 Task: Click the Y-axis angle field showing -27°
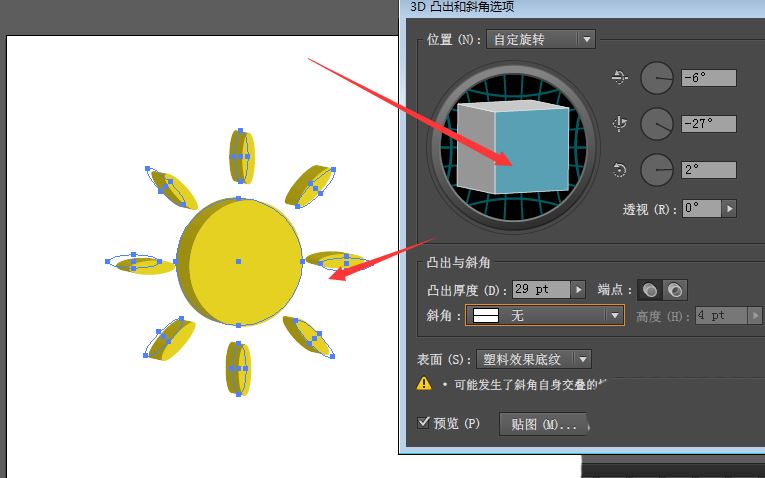pyautogui.click(x=708, y=124)
